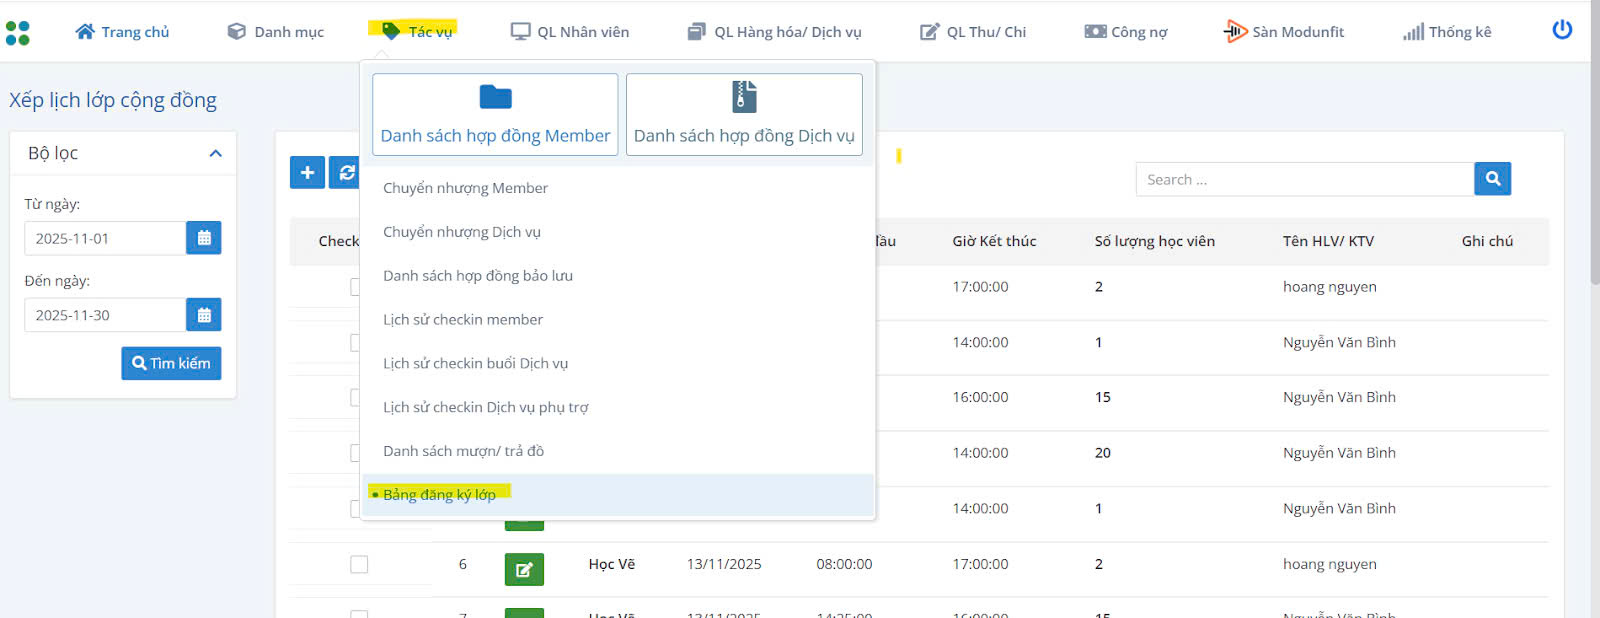Choose Chuyển nhượng Member from menu
The height and width of the screenshot is (618, 1600).
(x=465, y=188)
